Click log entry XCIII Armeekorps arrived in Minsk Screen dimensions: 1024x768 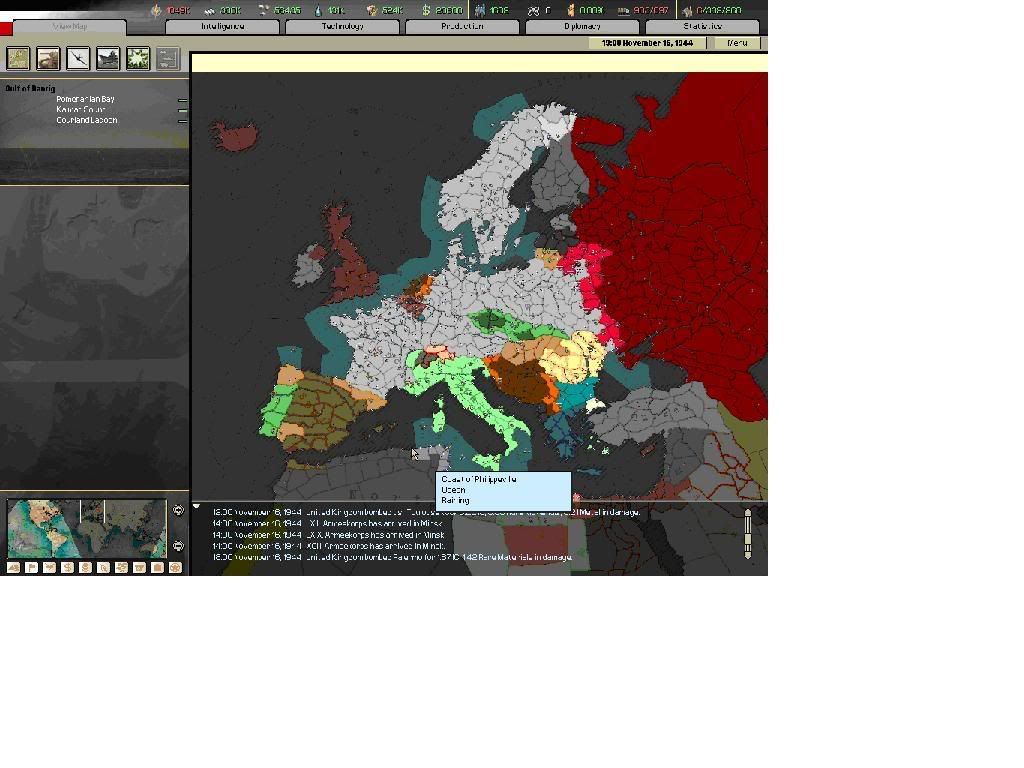[328, 546]
